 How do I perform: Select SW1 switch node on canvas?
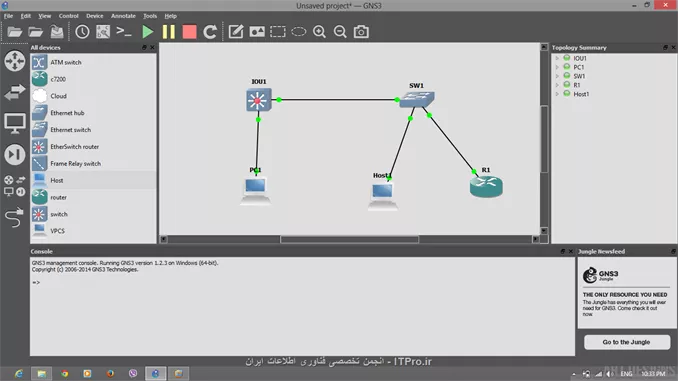(416, 99)
